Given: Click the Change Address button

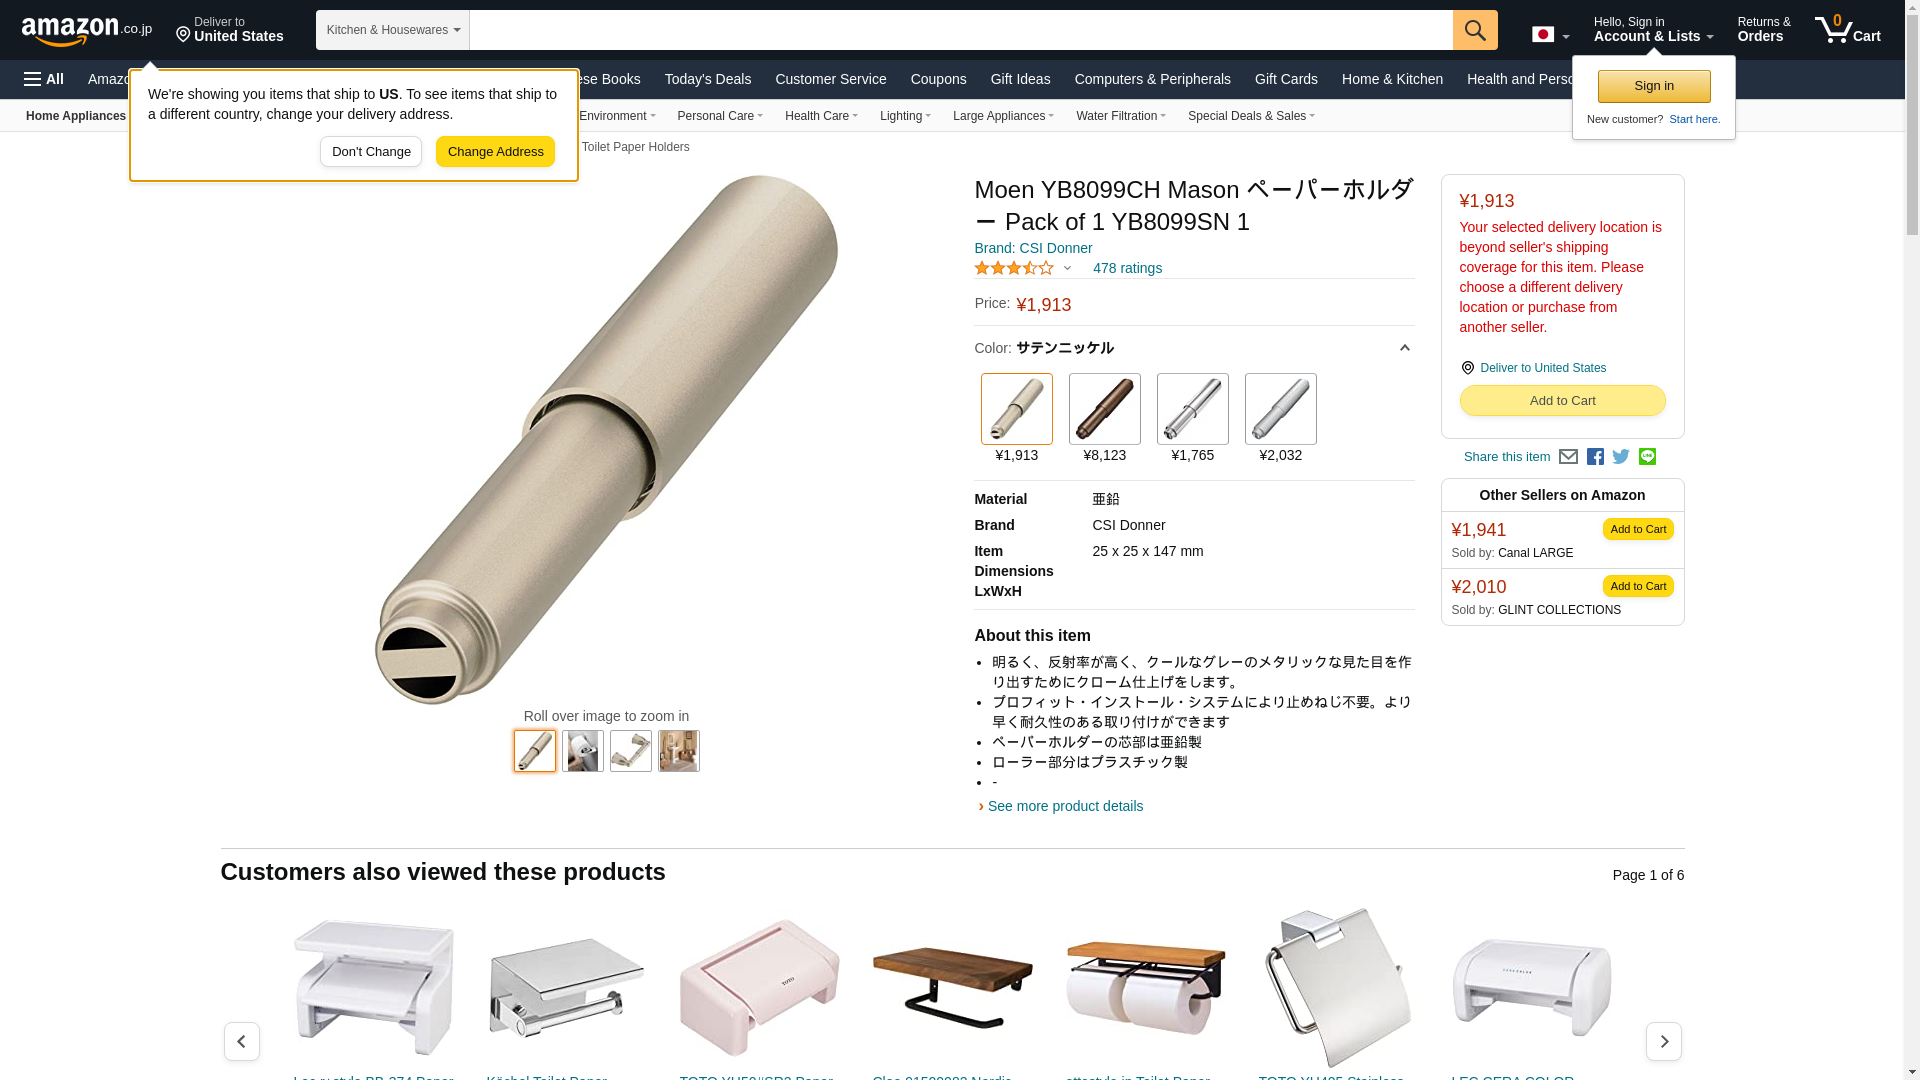Looking at the screenshot, I should pos(495,152).
